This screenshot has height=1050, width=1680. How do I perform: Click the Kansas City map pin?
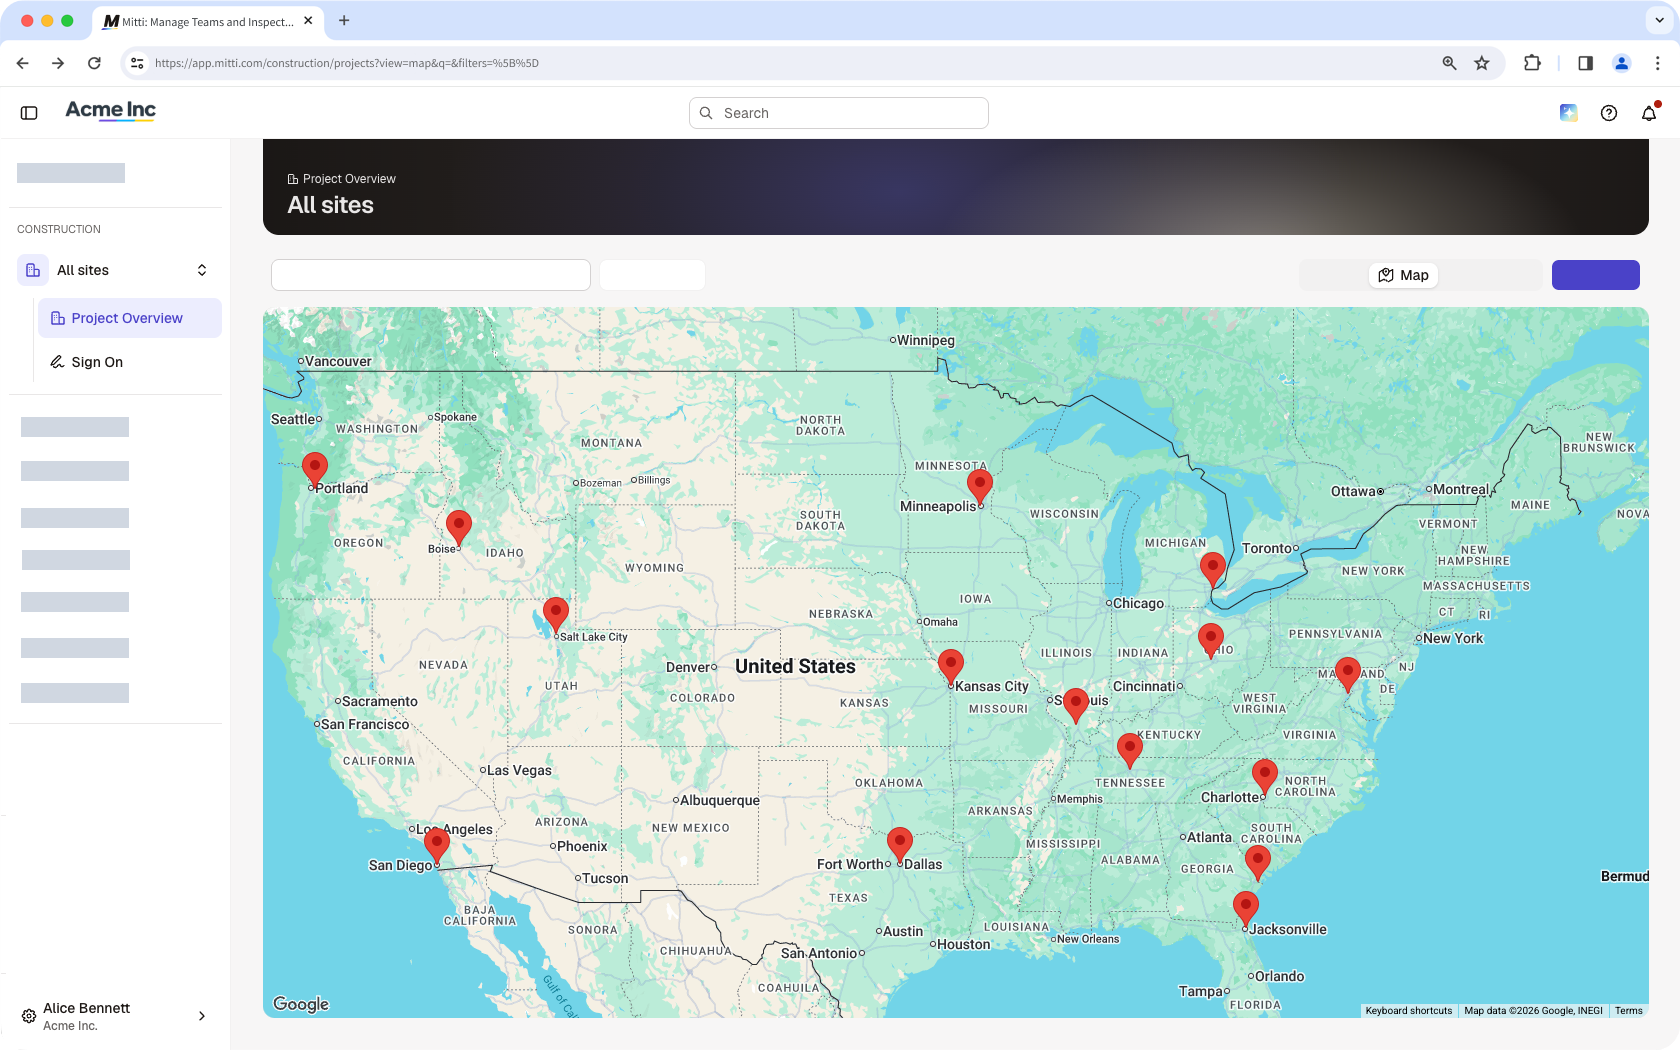(951, 667)
